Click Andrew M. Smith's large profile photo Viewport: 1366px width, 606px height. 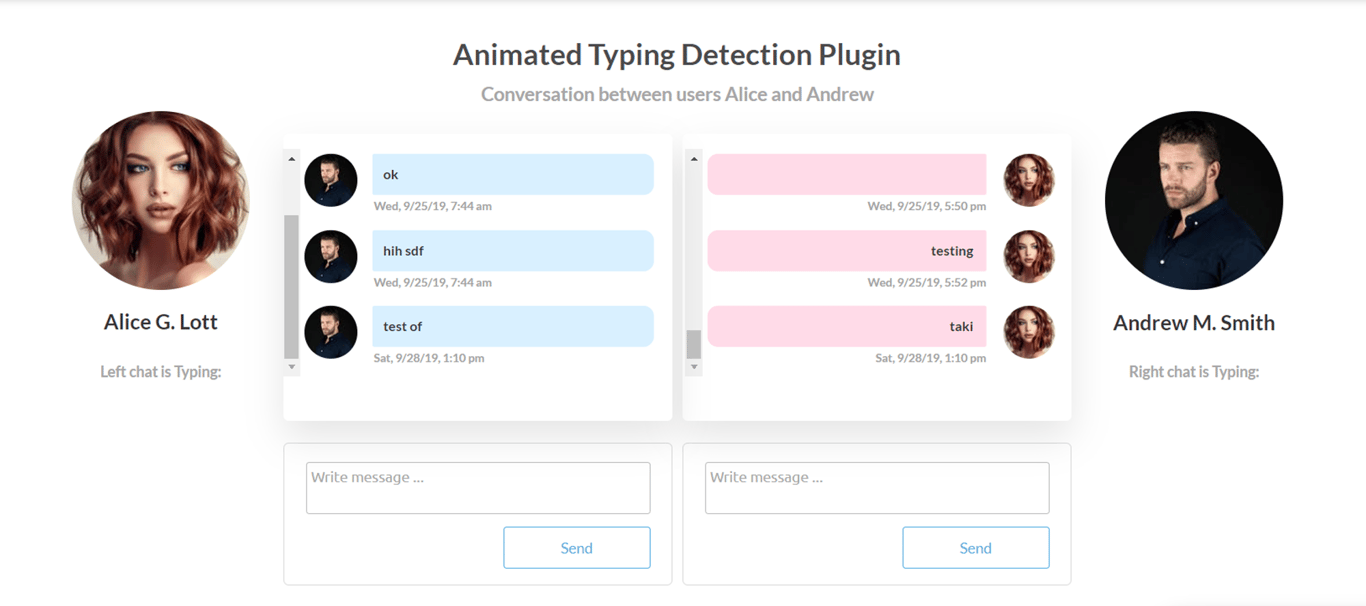coord(1194,200)
